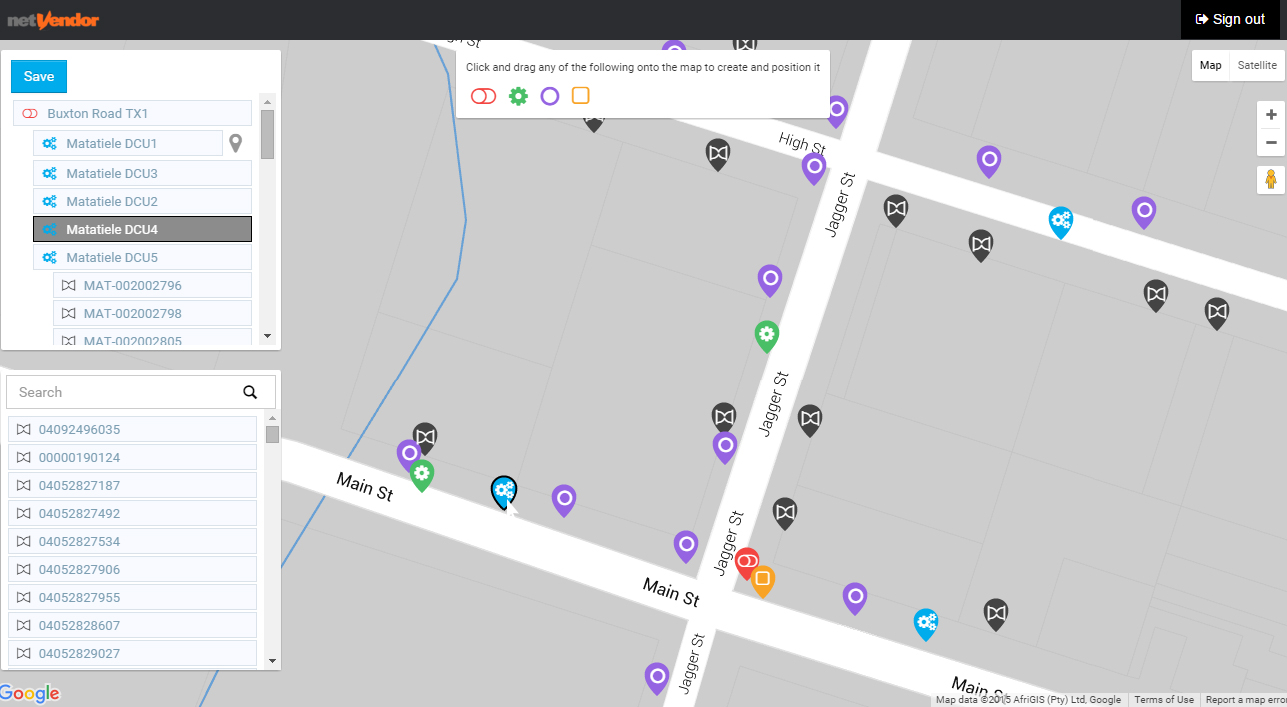
Task: Click the green gear marker beside Main St label
Action: [422, 475]
